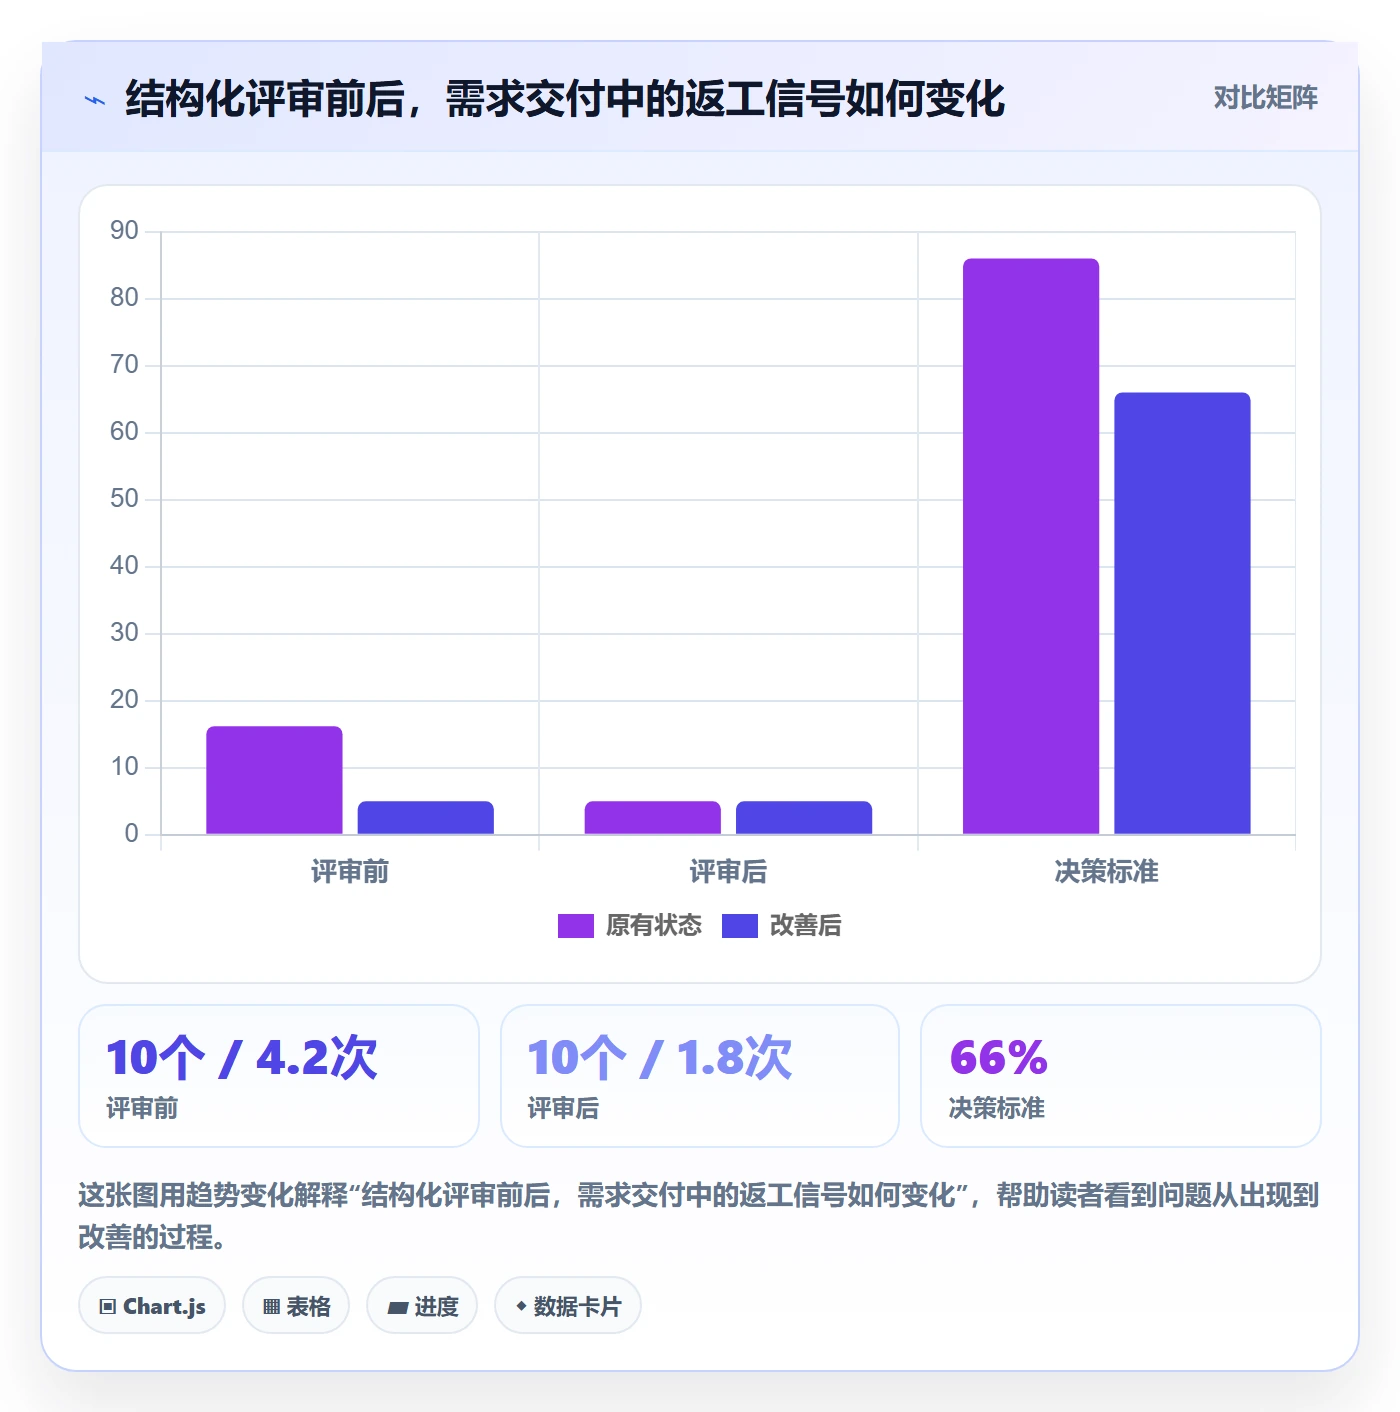
Task: Select the blue 改善后 bar for 评审后
Action: 804,817
